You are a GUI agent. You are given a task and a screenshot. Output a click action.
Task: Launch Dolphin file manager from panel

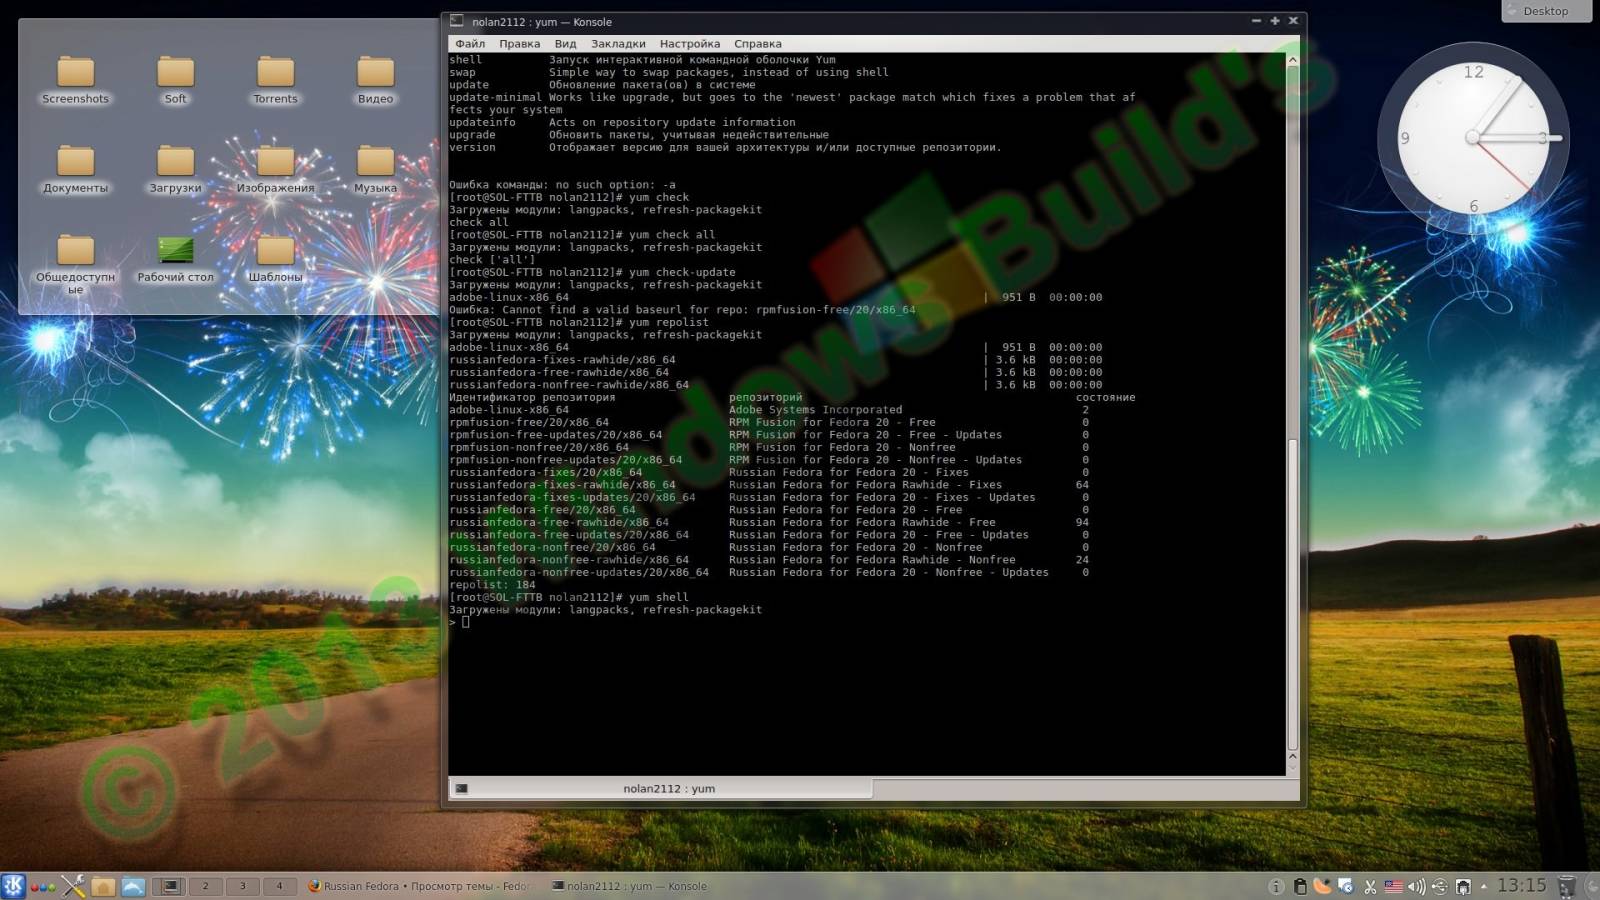click(x=133, y=885)
